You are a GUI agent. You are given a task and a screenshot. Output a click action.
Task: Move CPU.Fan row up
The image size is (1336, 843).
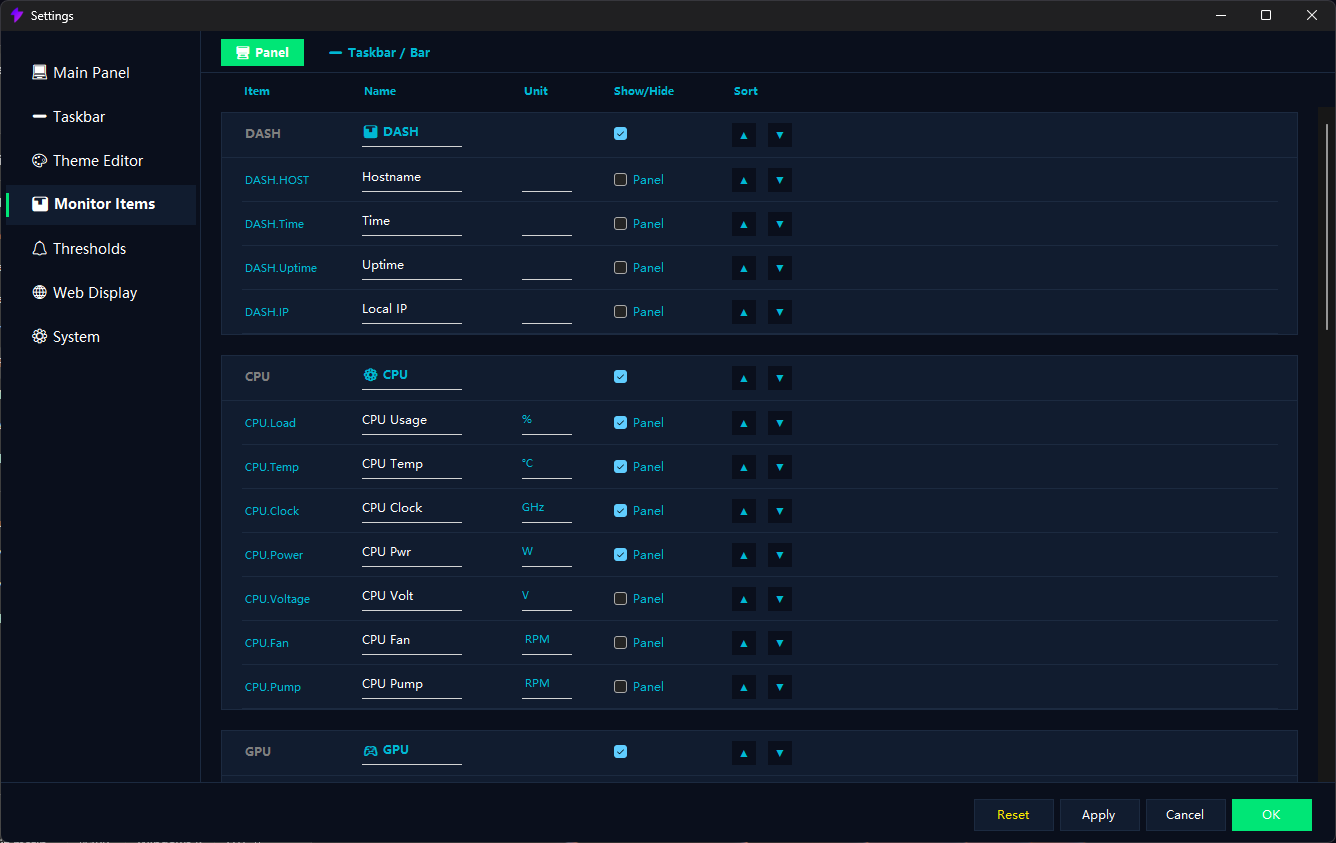coord(744,643)
